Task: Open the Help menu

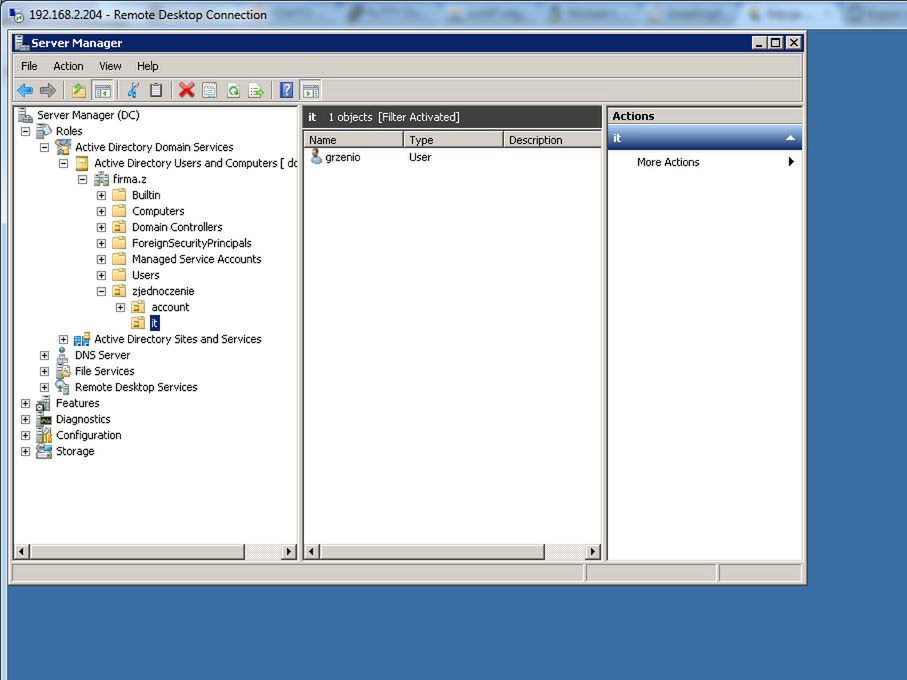Action: coord(148,66)
